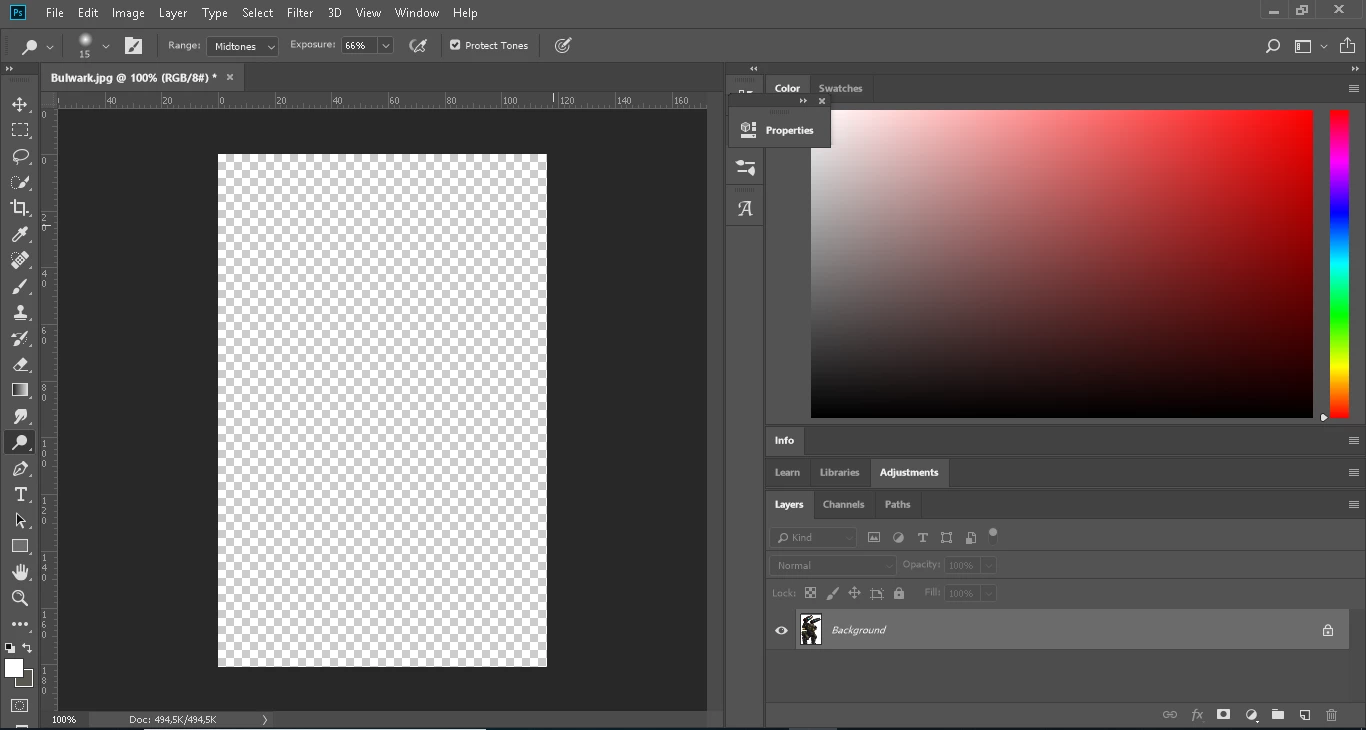Toggle filter for pixel layers
Screen dimensions: 1366x730
pos(874,538)
